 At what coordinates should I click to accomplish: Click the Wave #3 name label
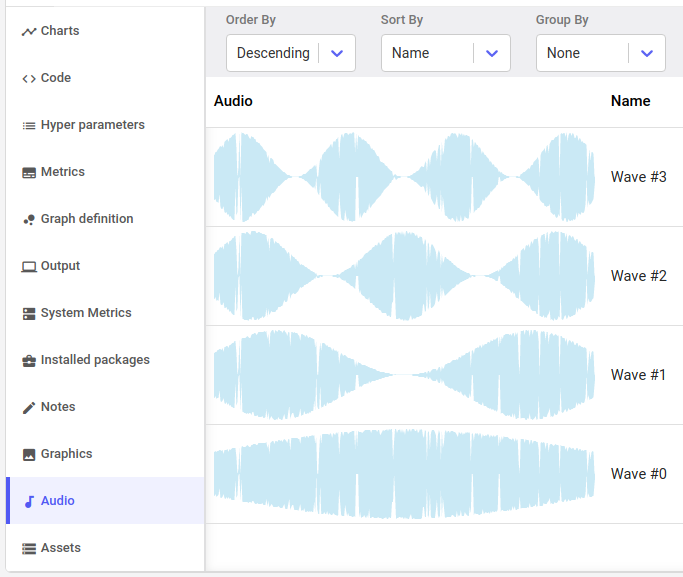[639, 177]
